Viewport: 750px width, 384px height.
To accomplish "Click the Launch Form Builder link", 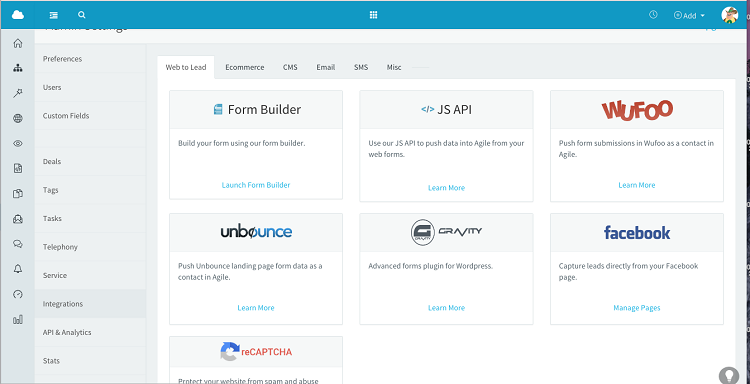I will 256,185.
